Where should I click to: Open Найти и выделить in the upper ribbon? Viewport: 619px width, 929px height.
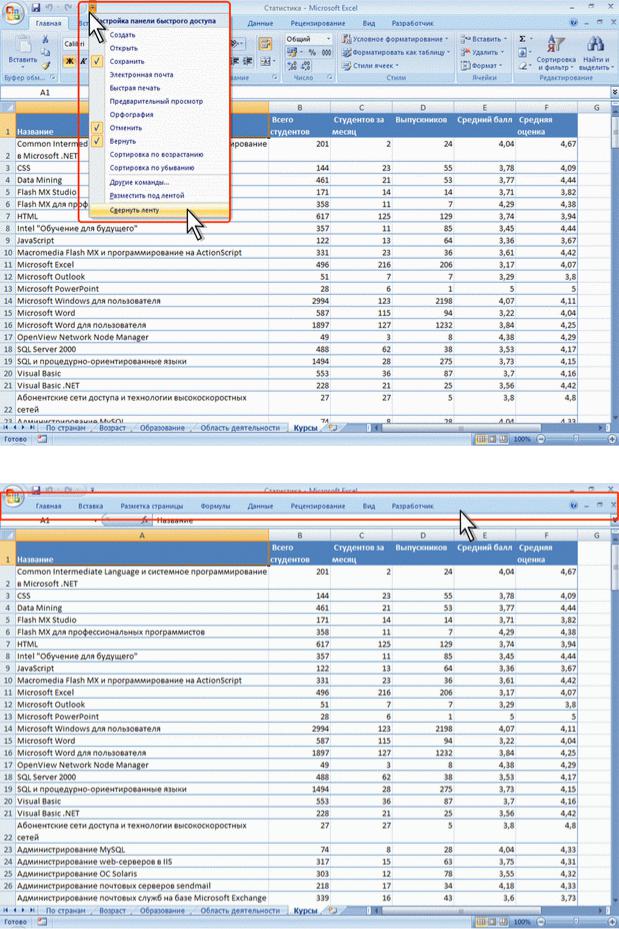595,53
